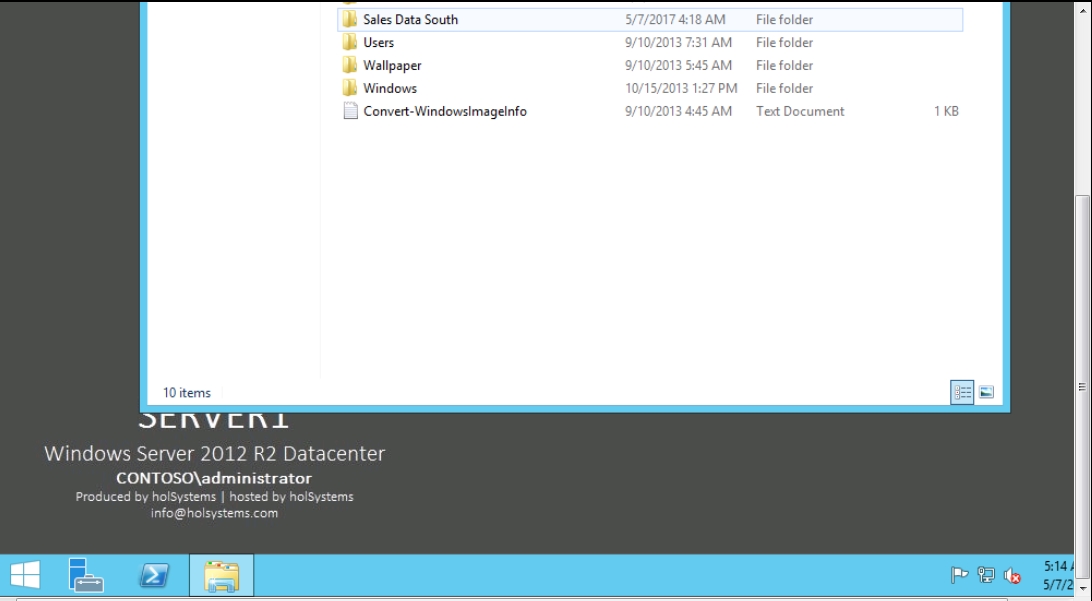This screenshot has height=601, width=1092.
Task: Click the File Explorer taskbar icon
Action: tap(221, 576)
